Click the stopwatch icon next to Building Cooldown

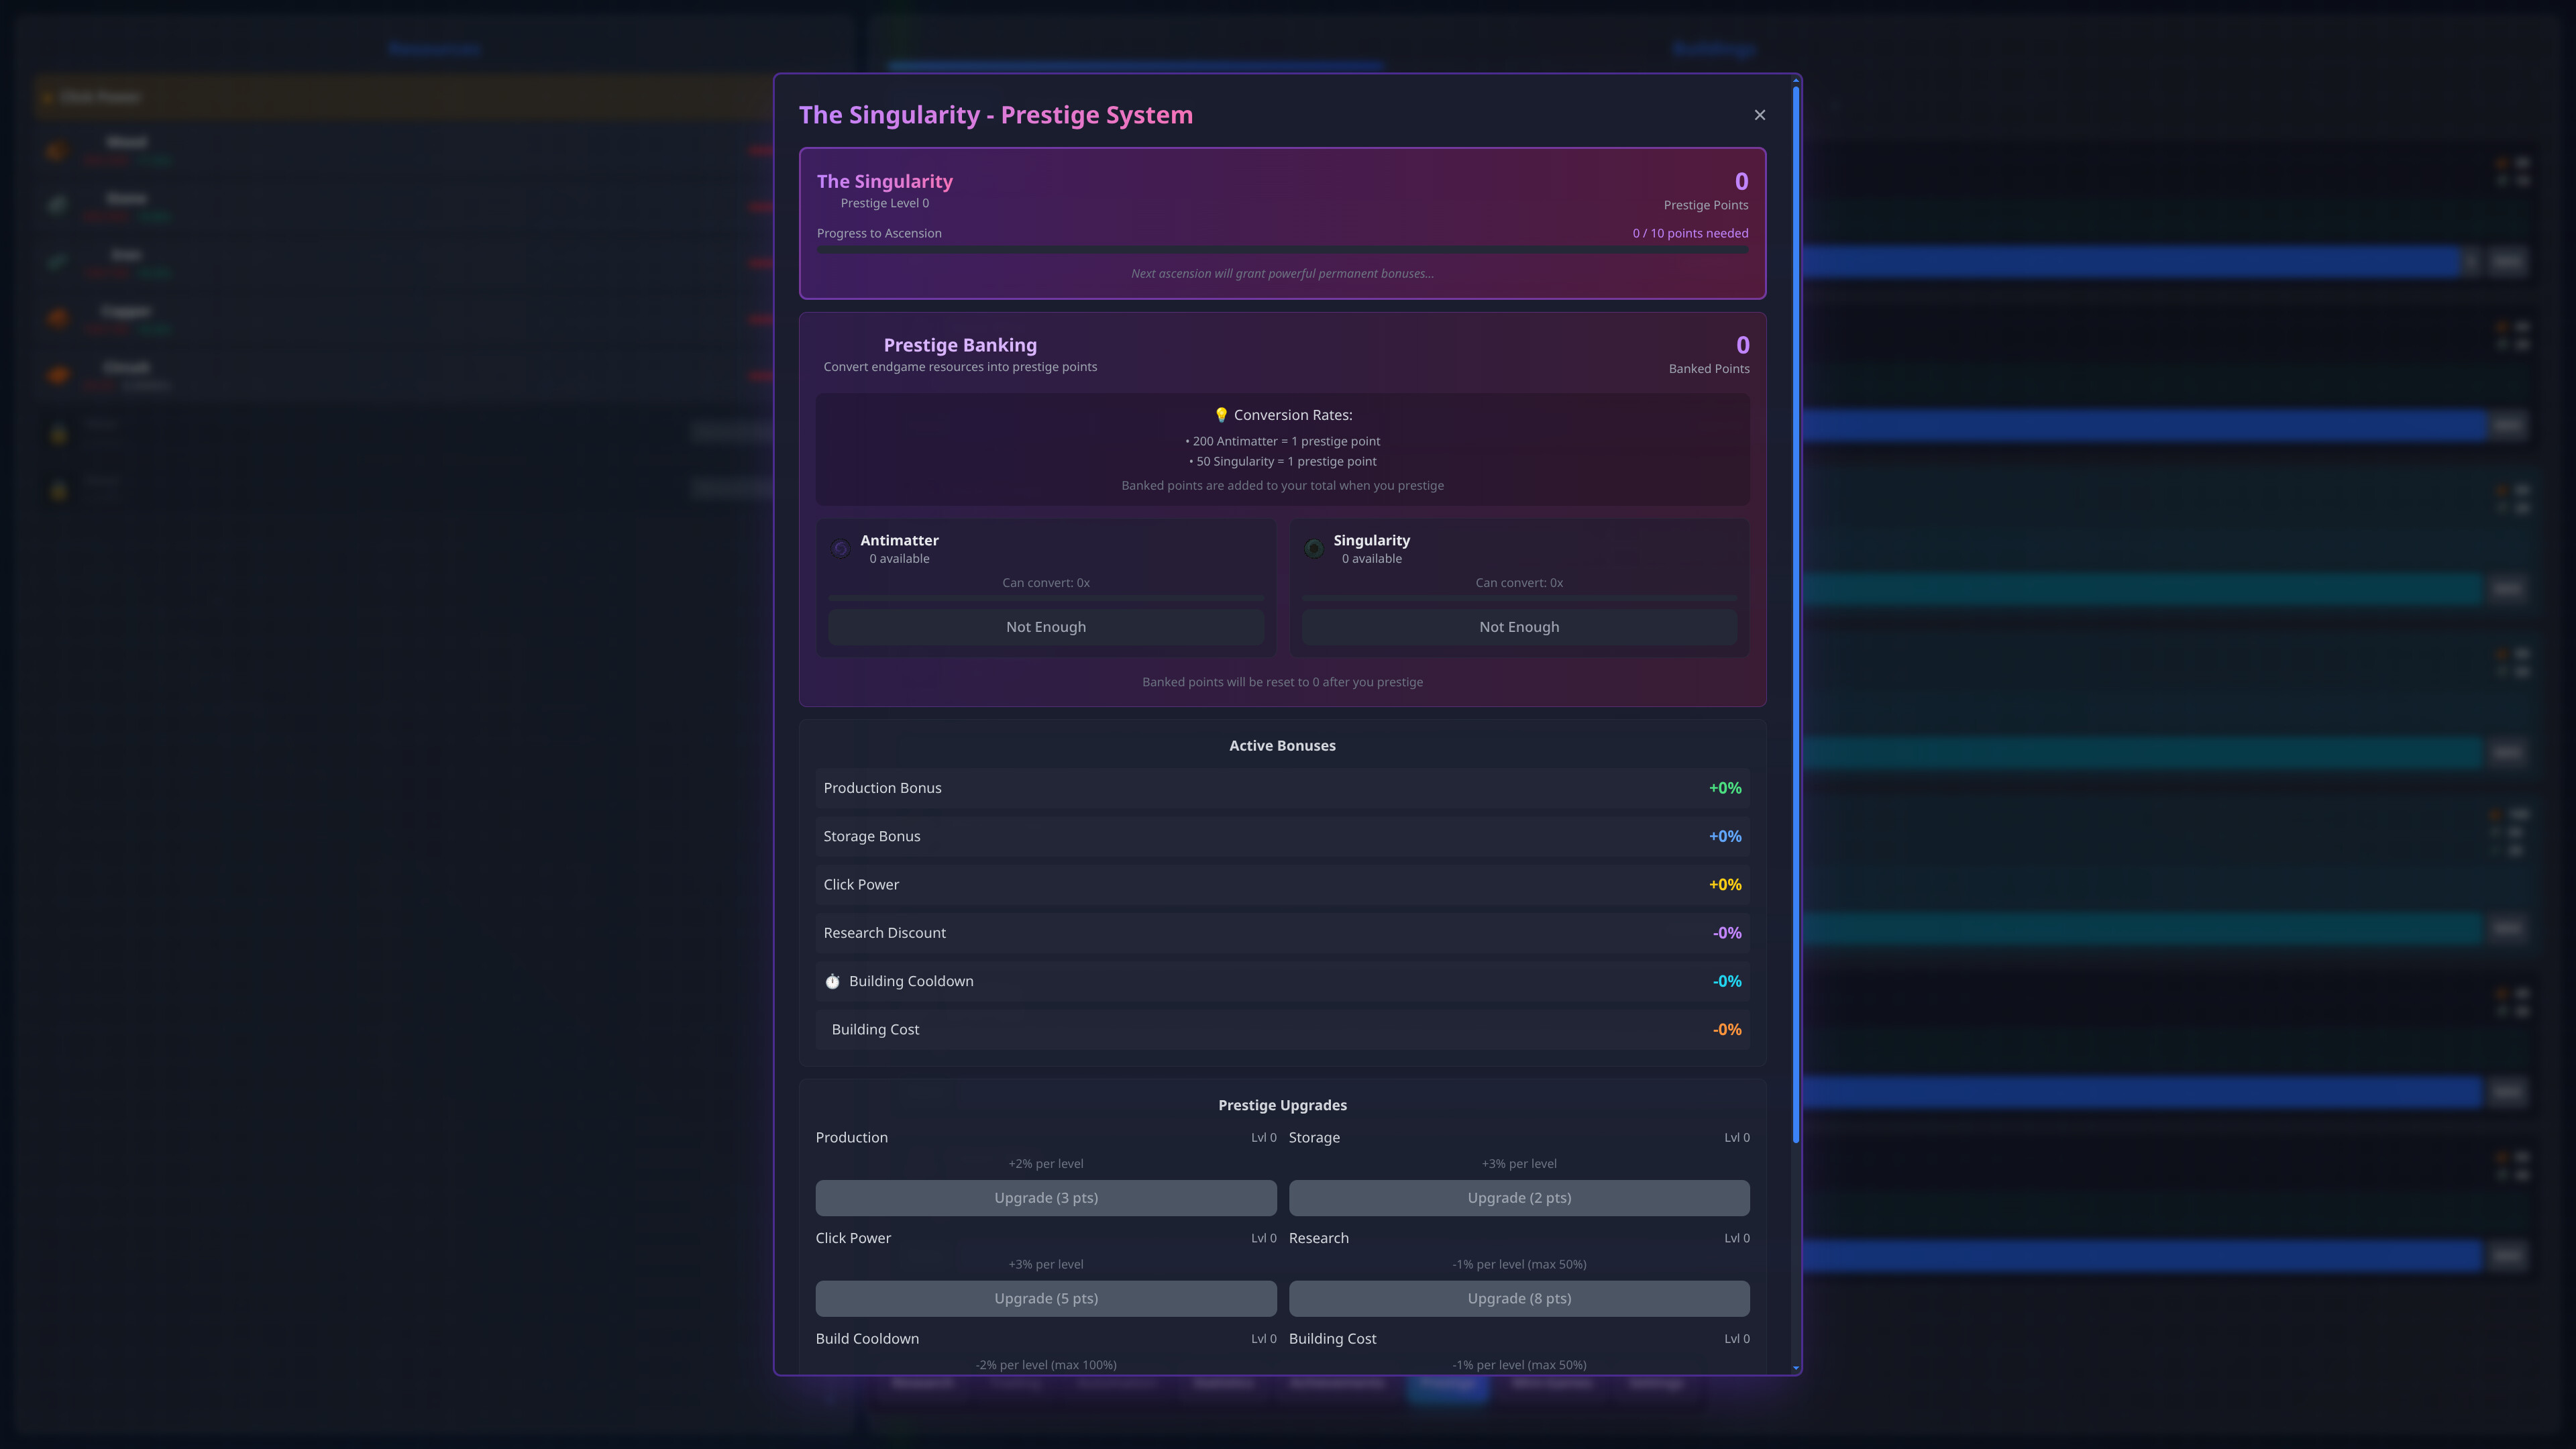833,981
